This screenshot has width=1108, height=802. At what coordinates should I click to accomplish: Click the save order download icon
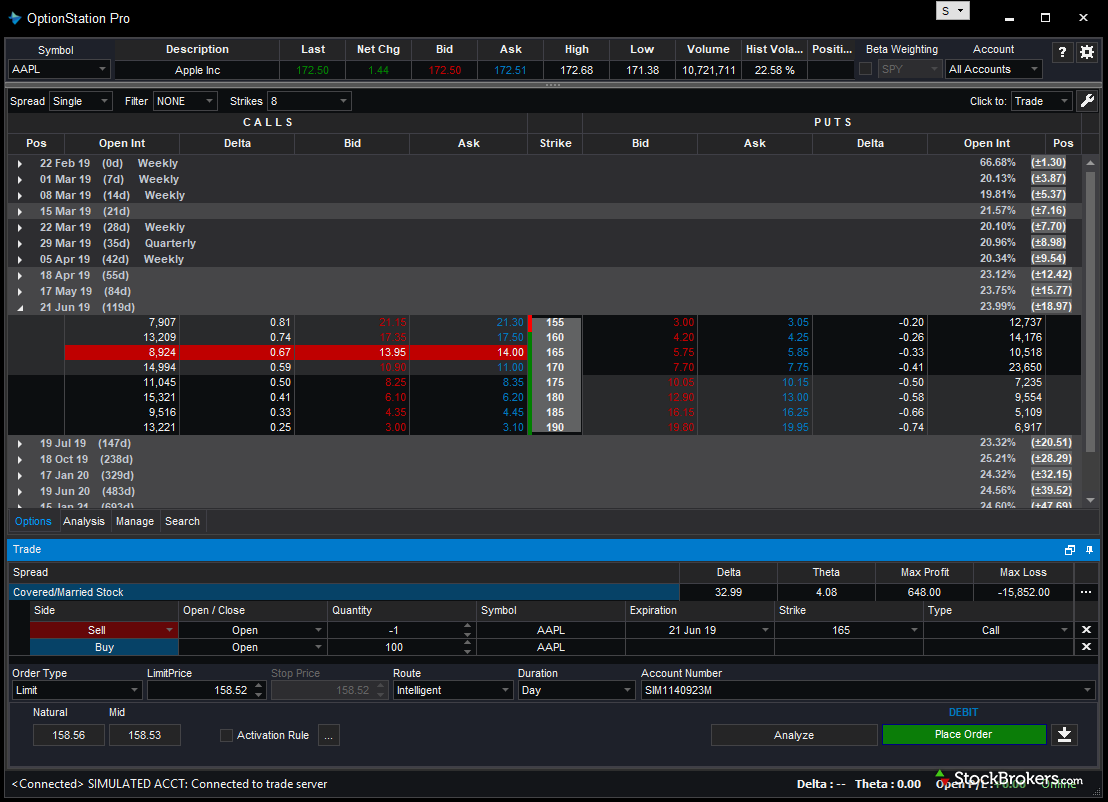tap(1064, 735)
